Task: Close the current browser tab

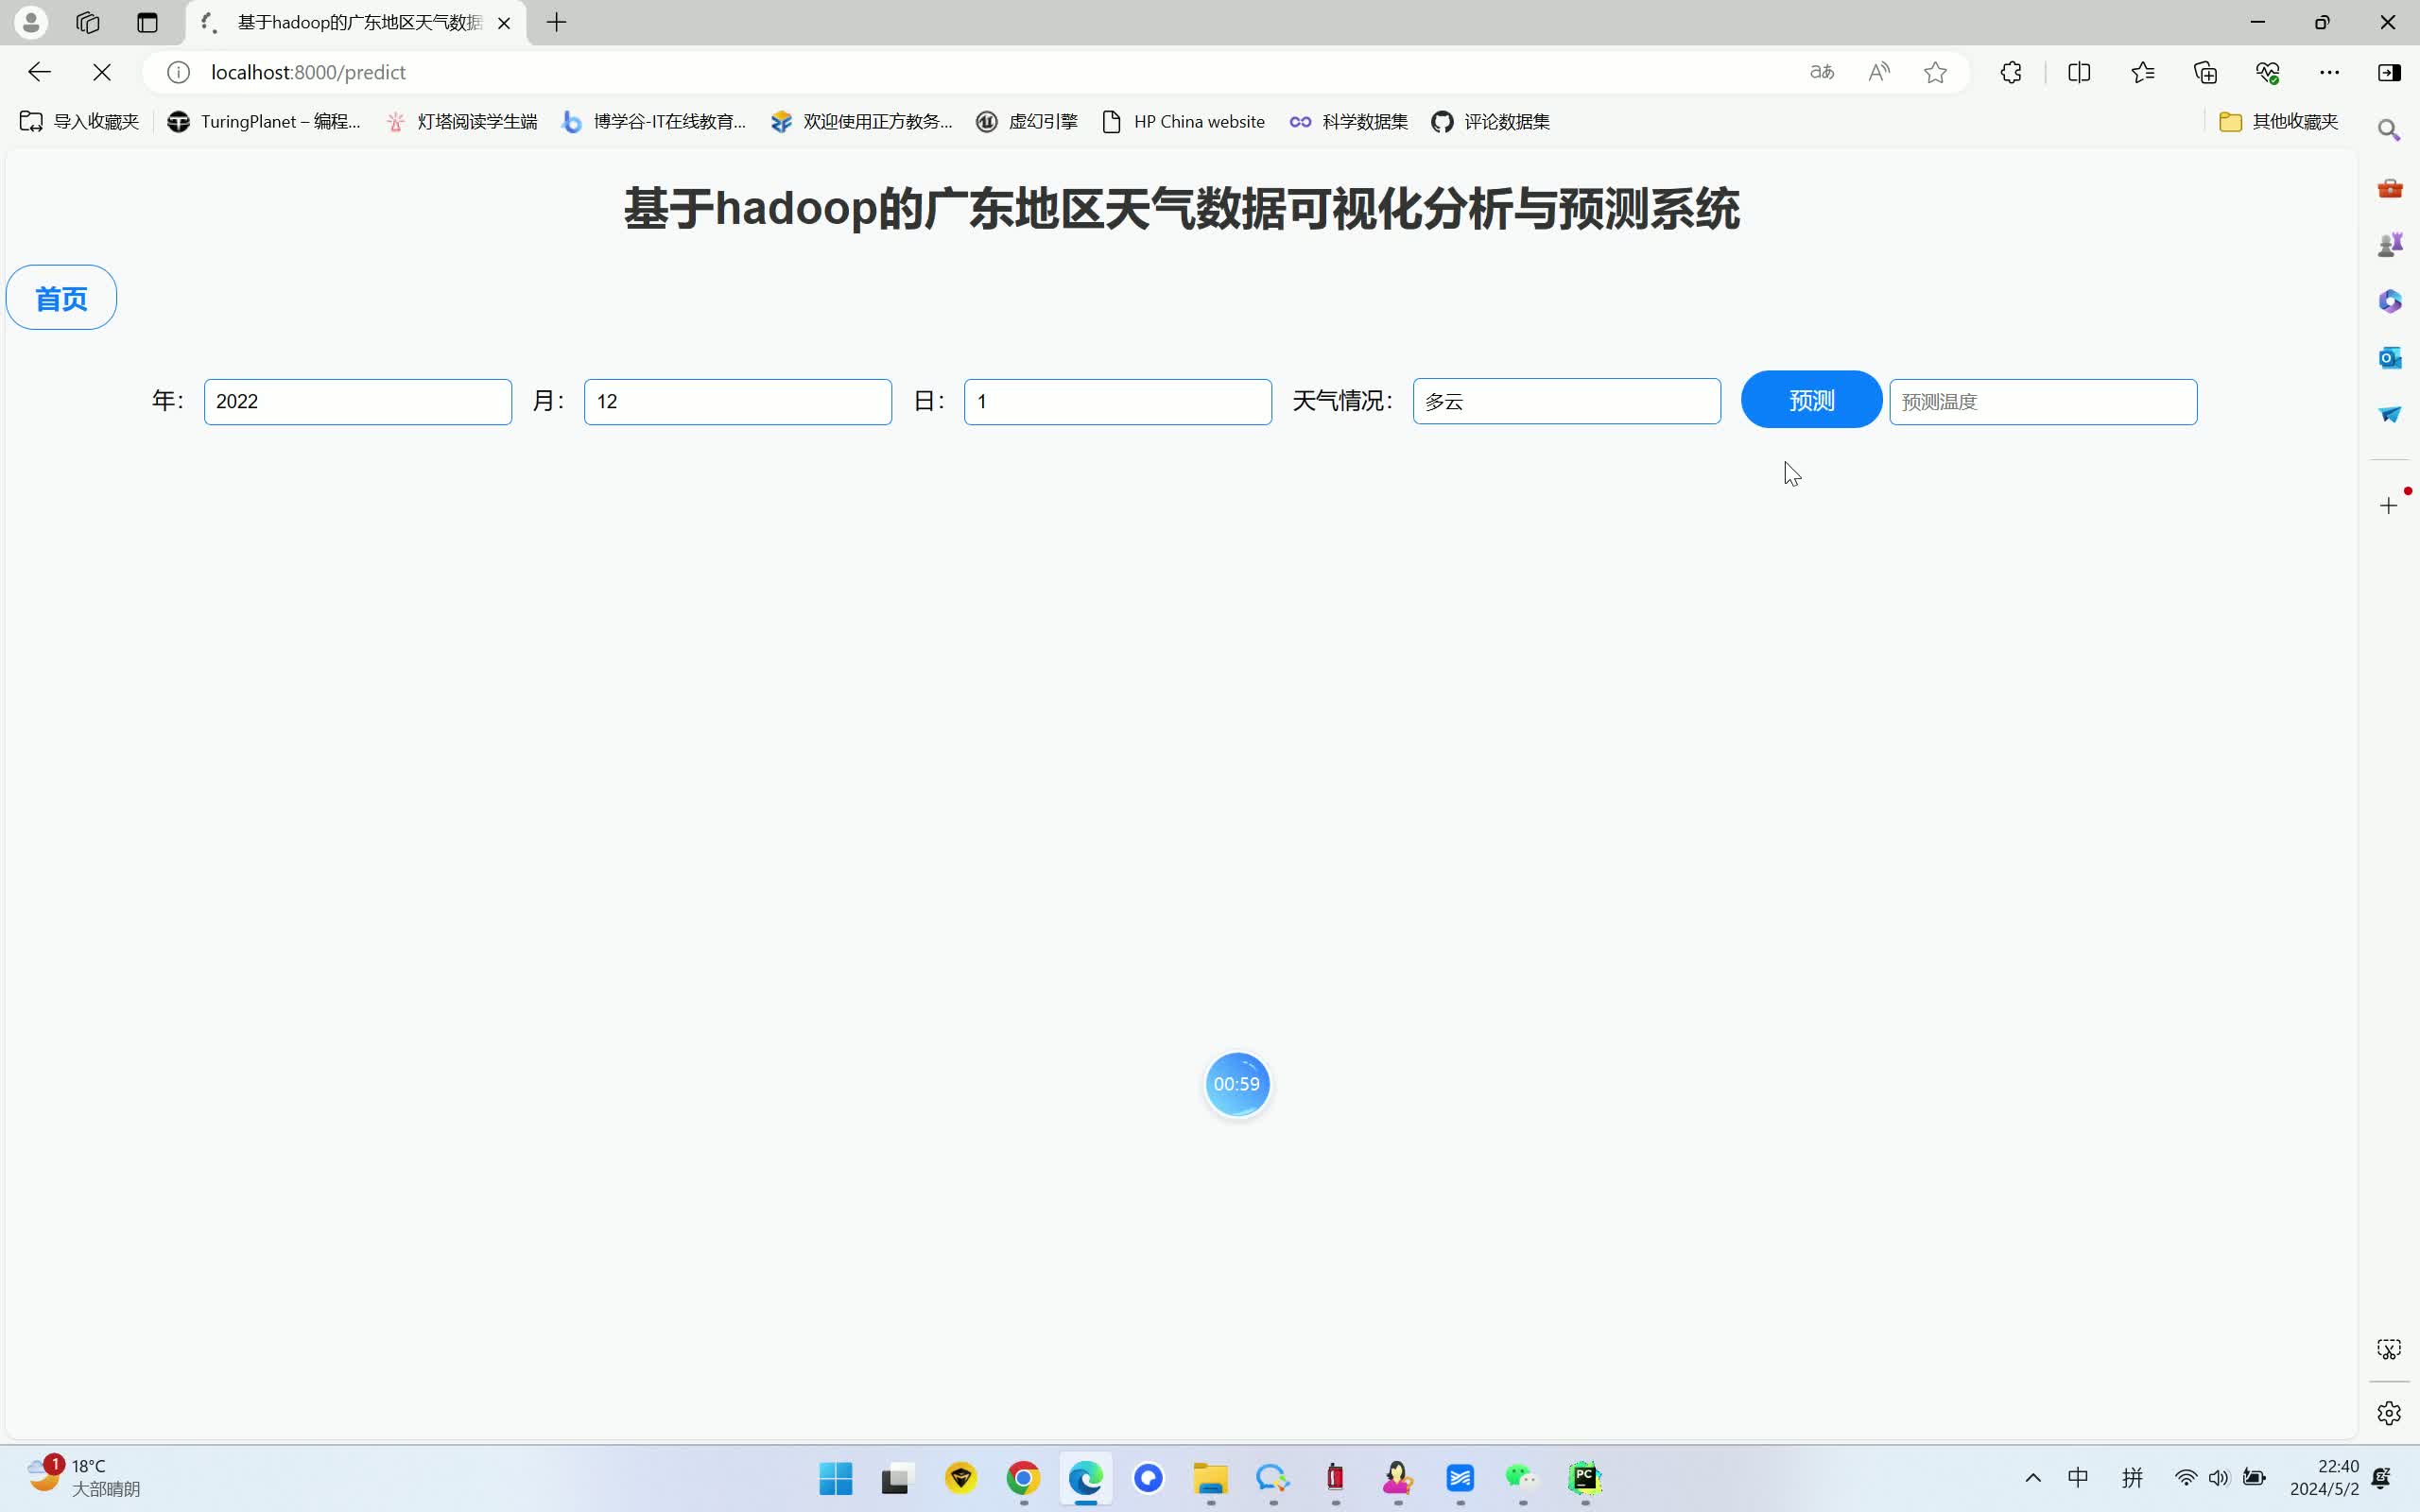Action: [504, 23]
